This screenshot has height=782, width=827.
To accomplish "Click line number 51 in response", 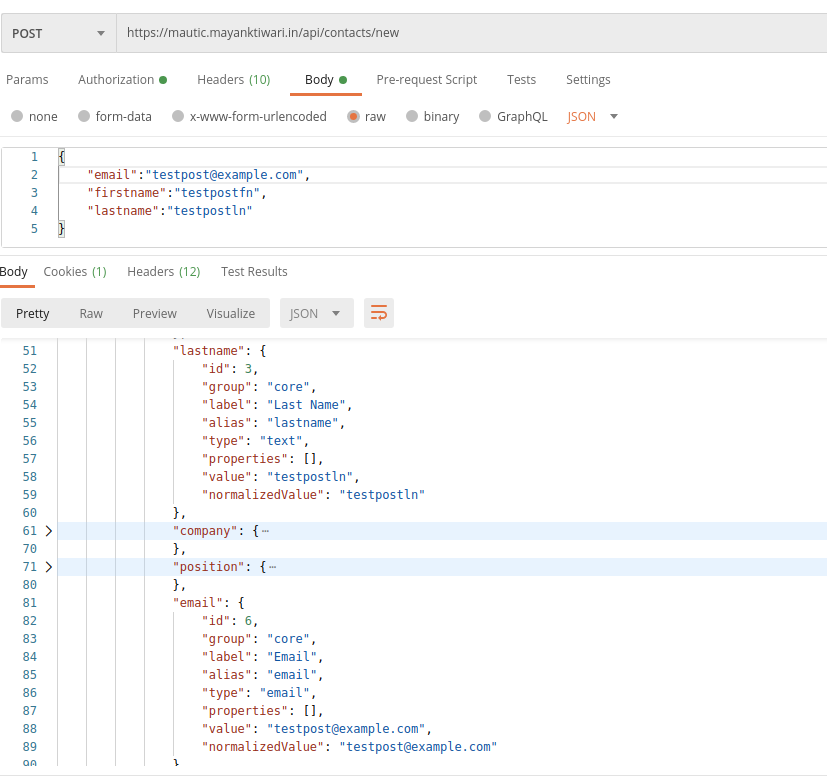I will point(30,351).
